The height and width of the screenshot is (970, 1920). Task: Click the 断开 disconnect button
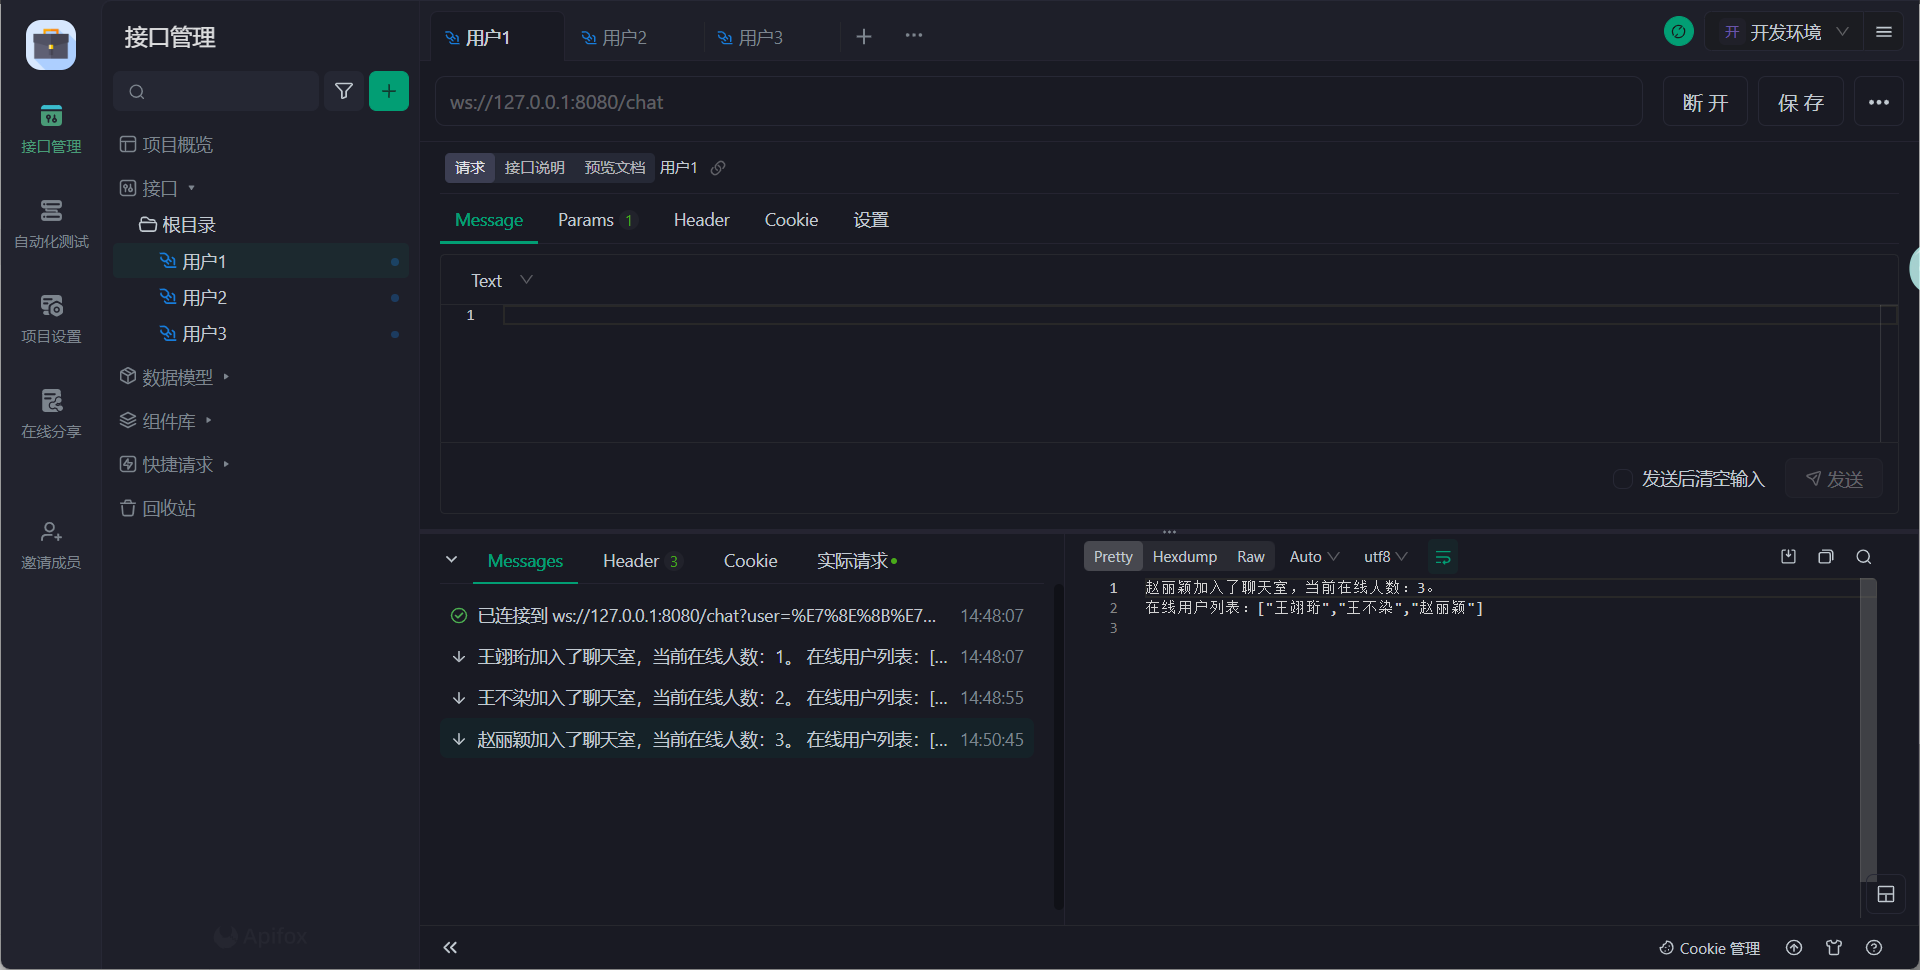[x=1705, y=101]
